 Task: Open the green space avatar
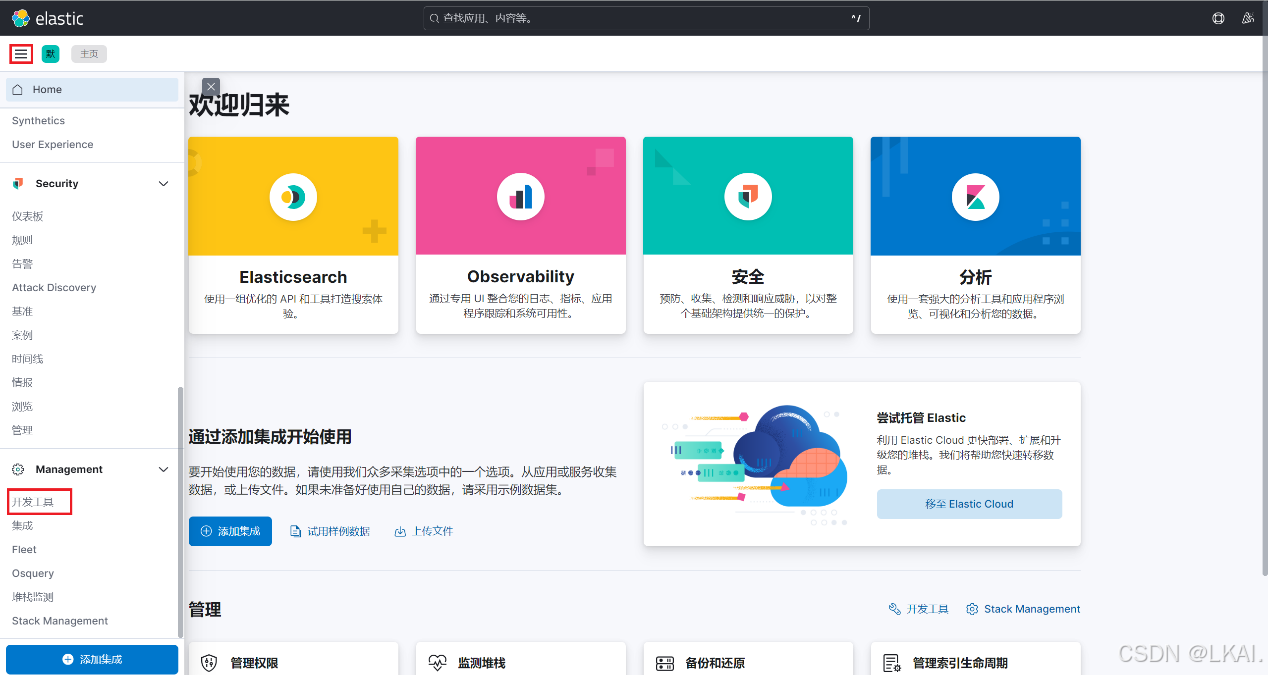pos(50,54)
